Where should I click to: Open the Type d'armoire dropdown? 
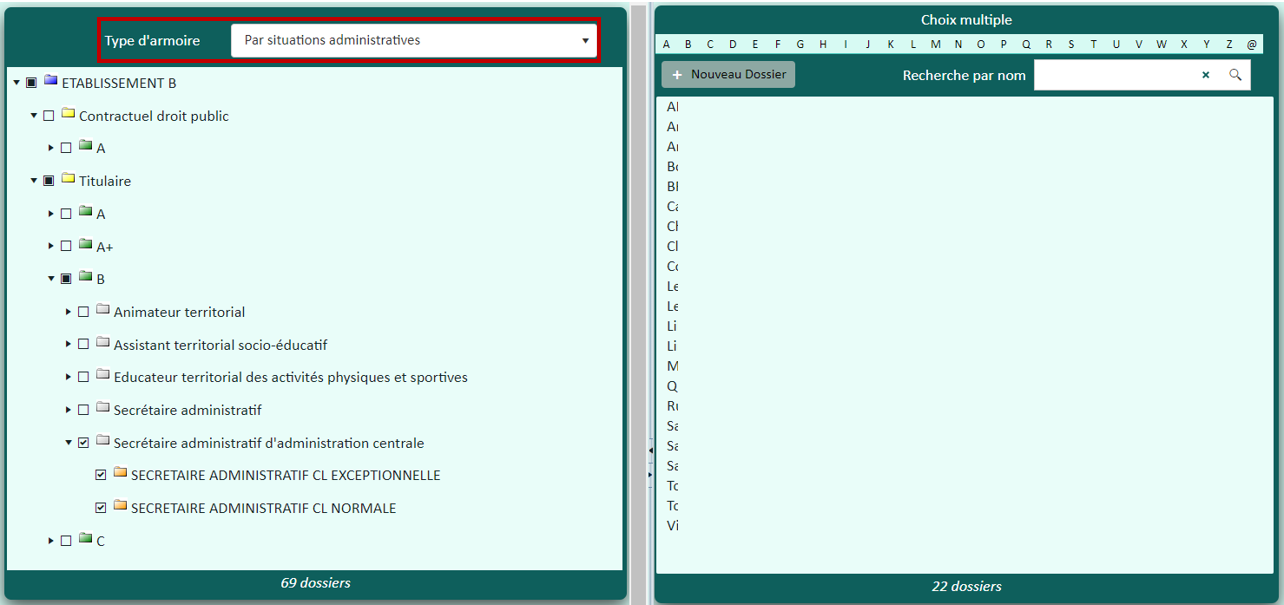tap(414, 41)
